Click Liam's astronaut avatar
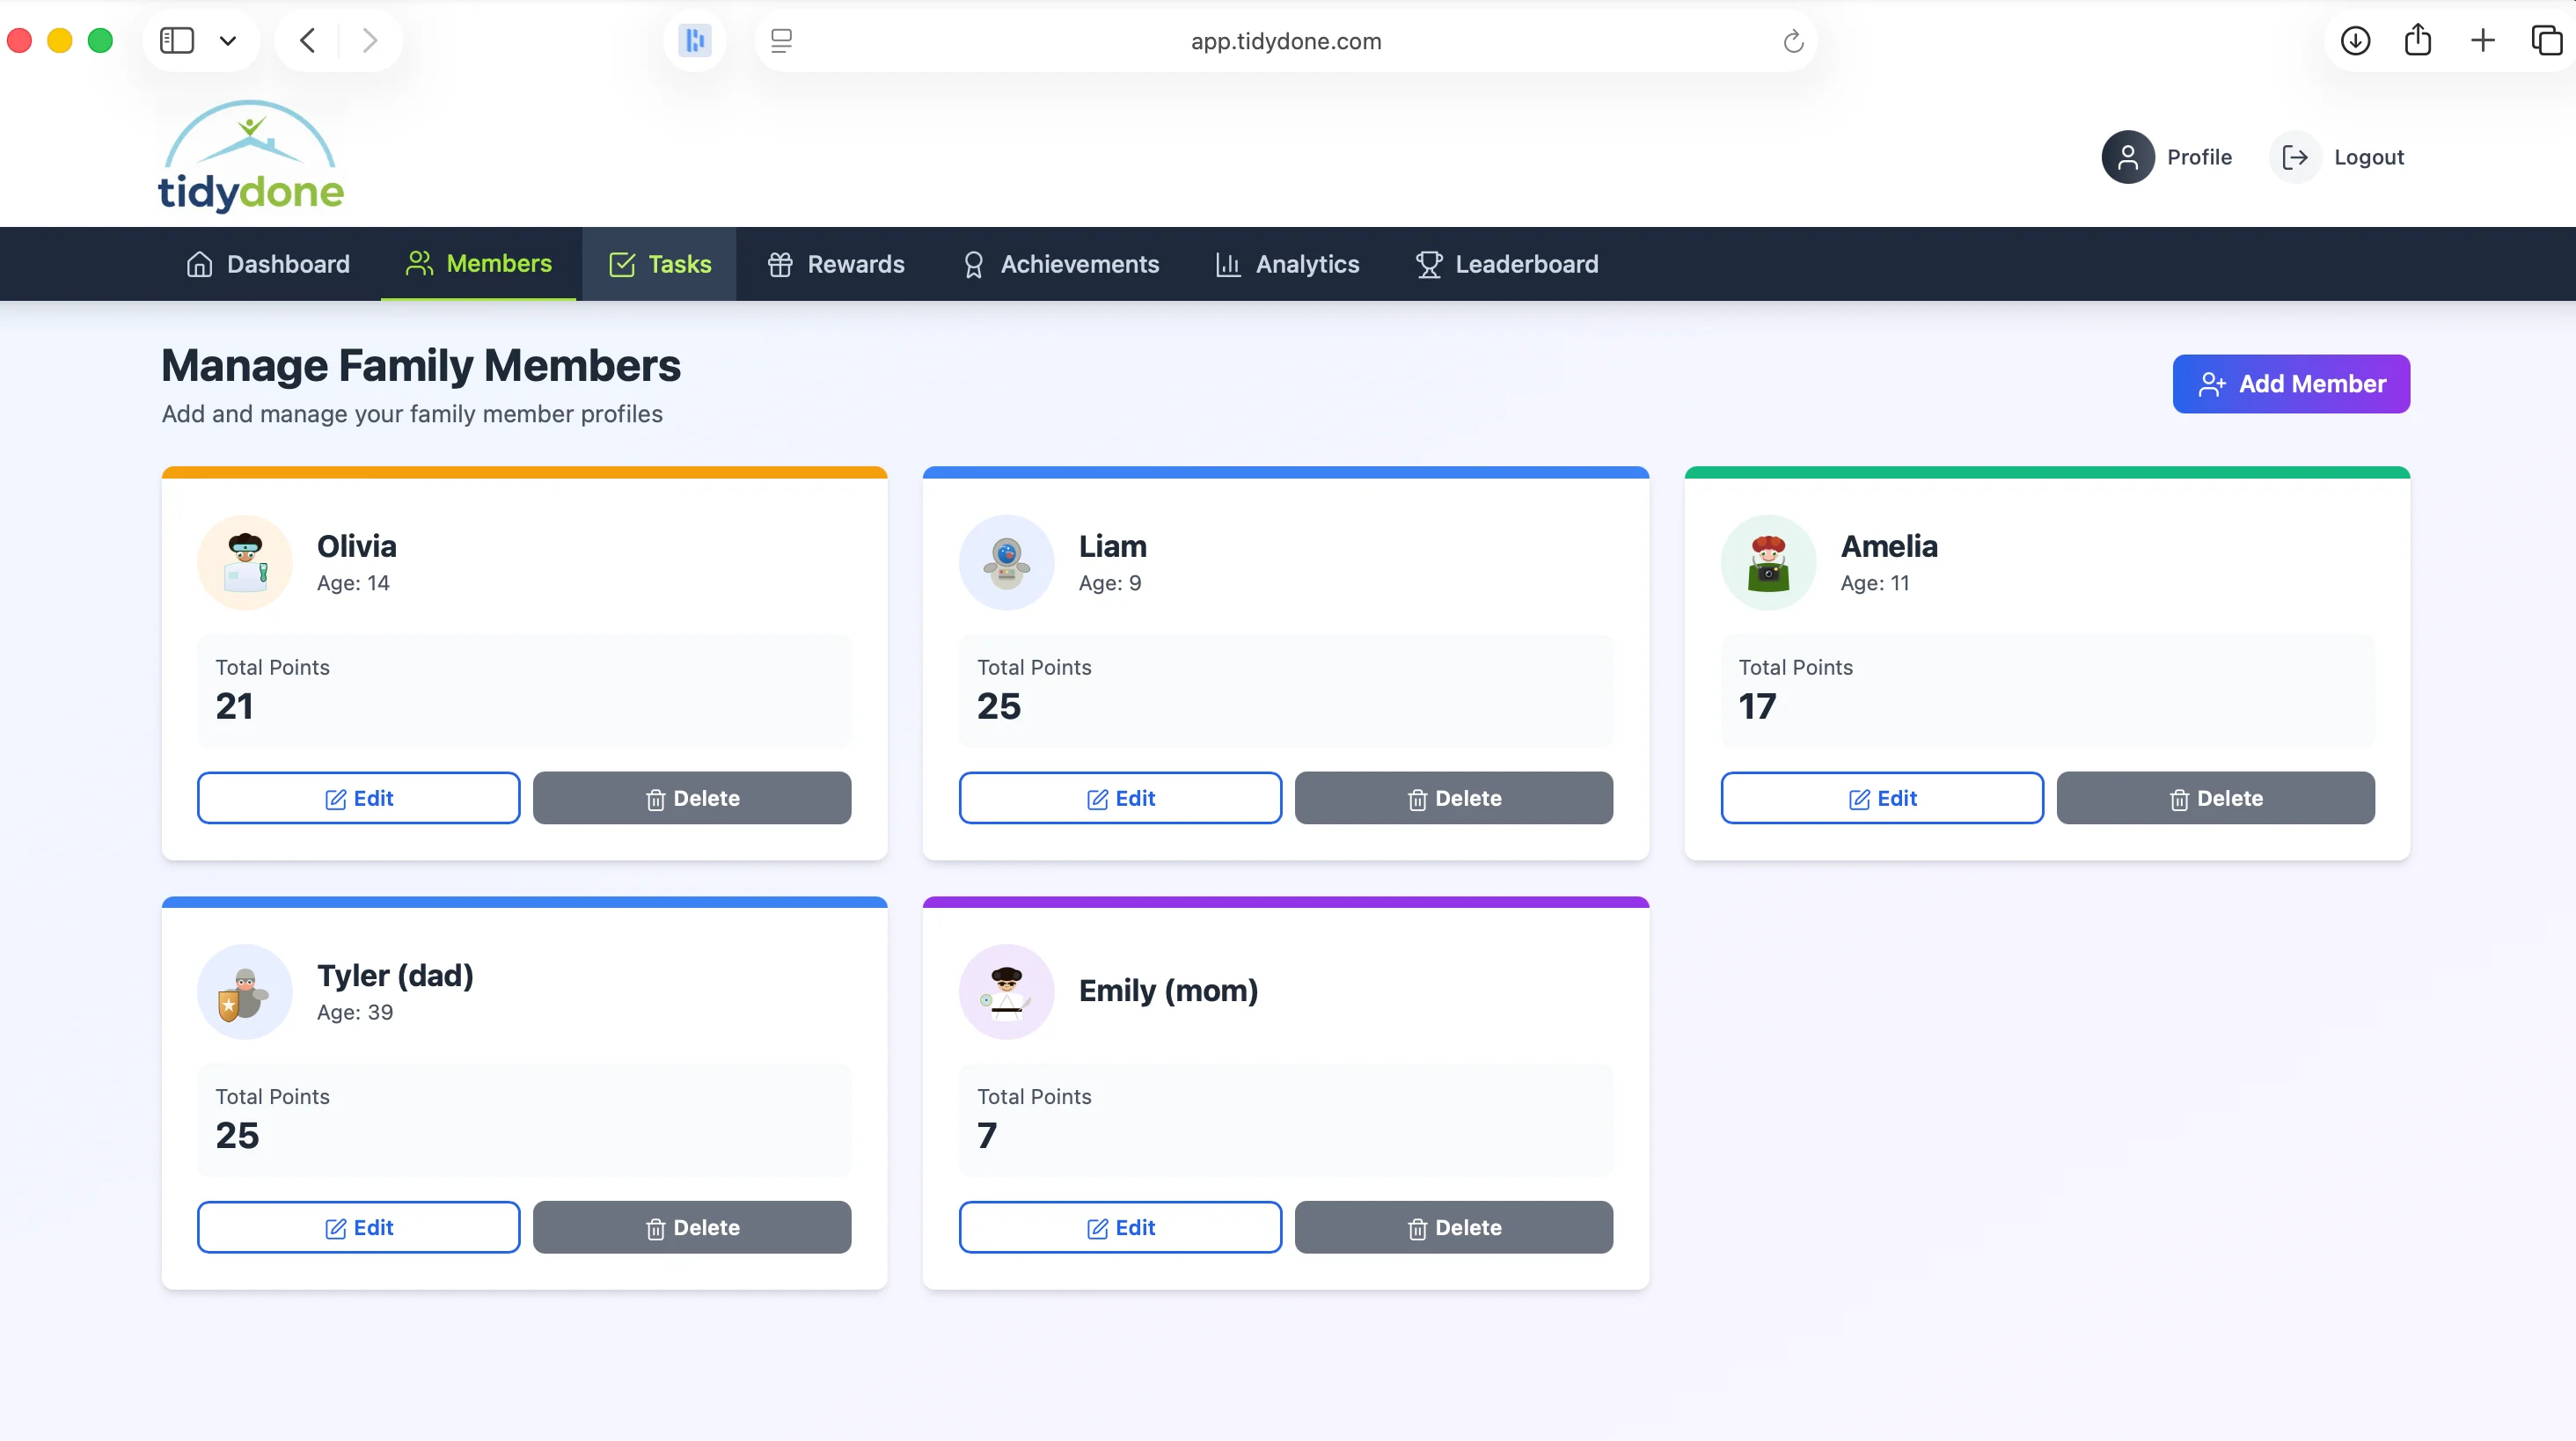Image resolution: width=2576 pixels, height=1441 pixels. (1007, 563)
